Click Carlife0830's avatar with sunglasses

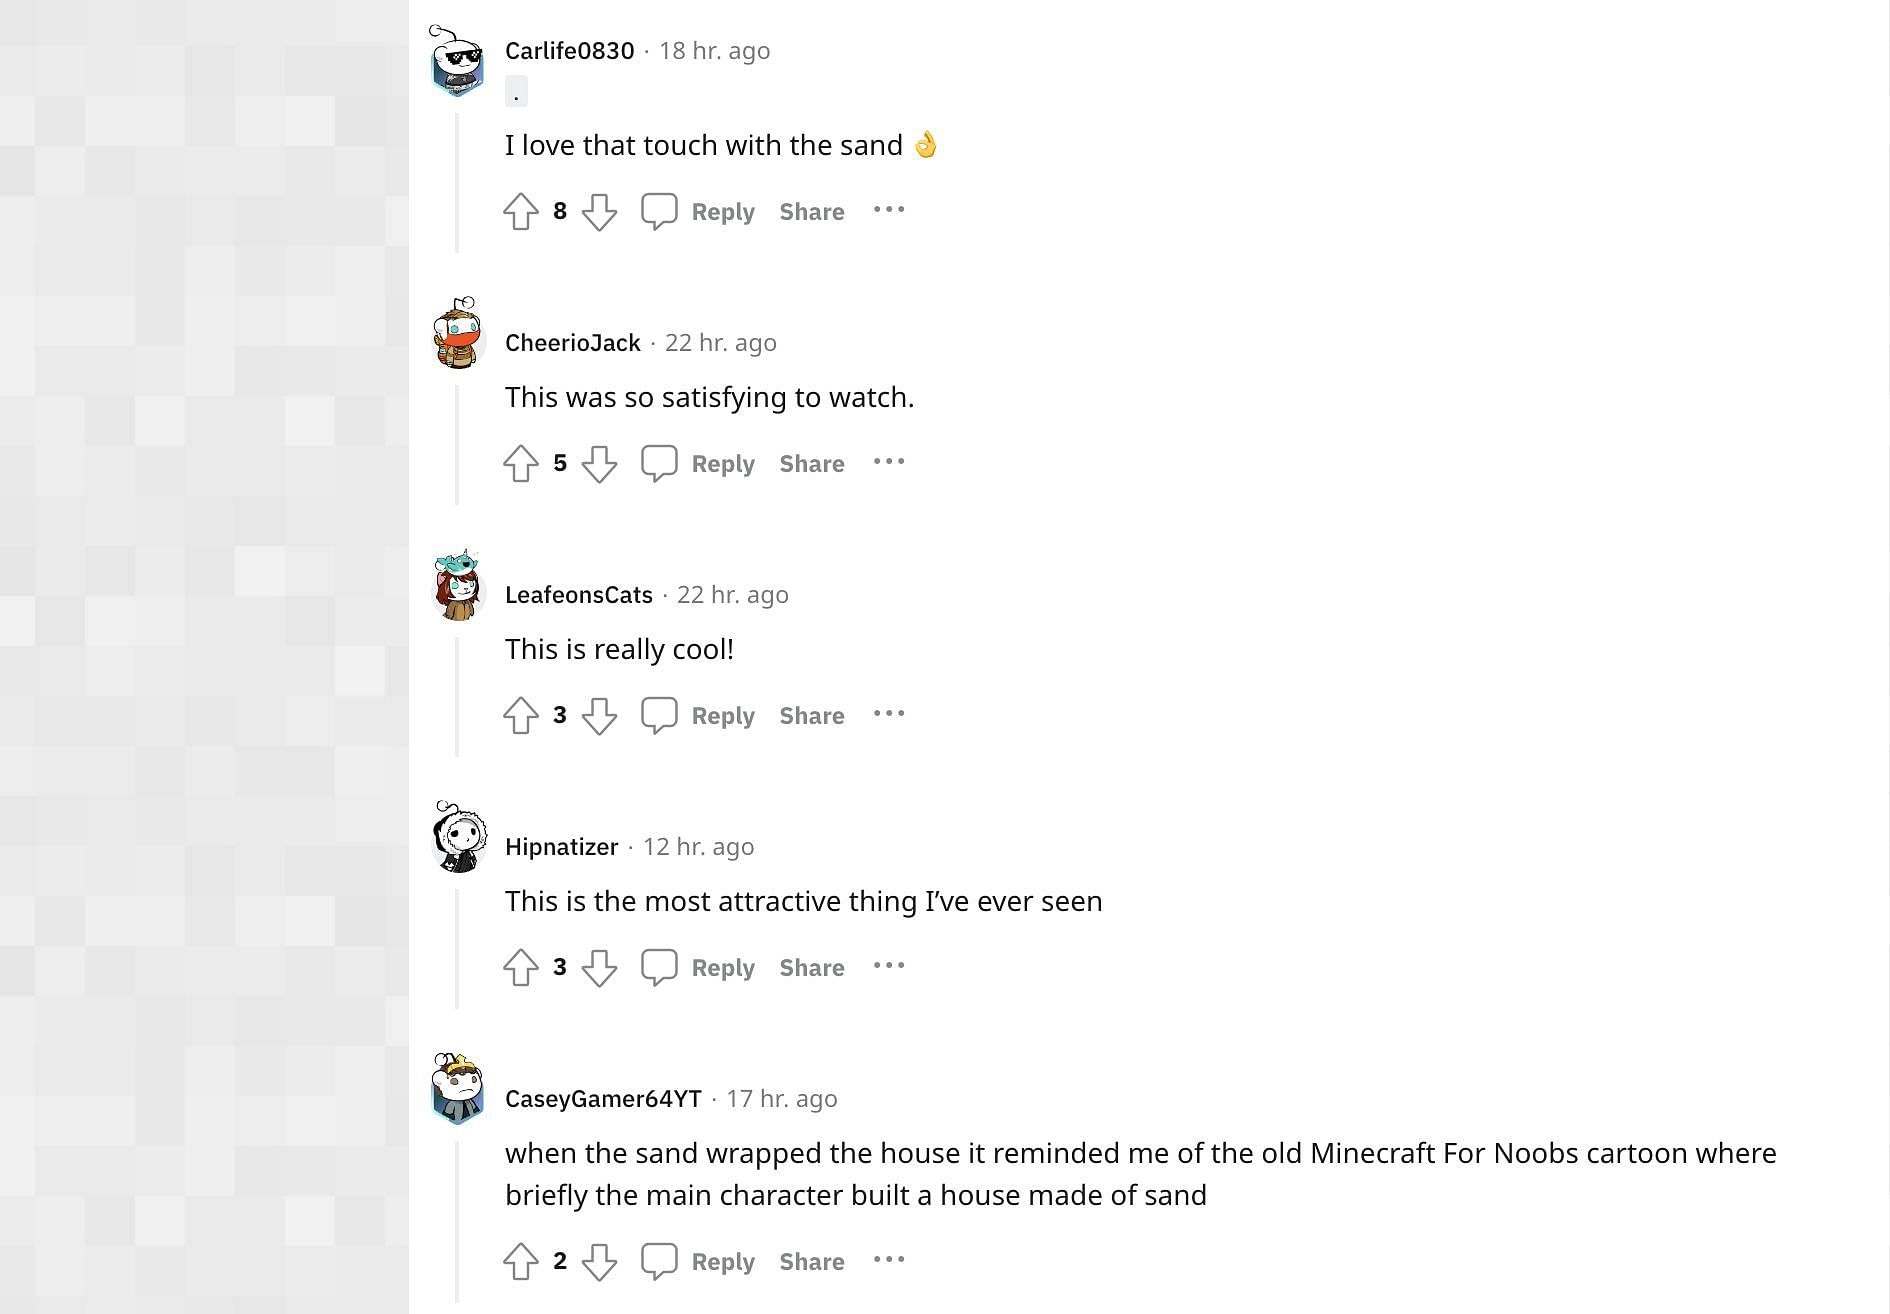458,62
